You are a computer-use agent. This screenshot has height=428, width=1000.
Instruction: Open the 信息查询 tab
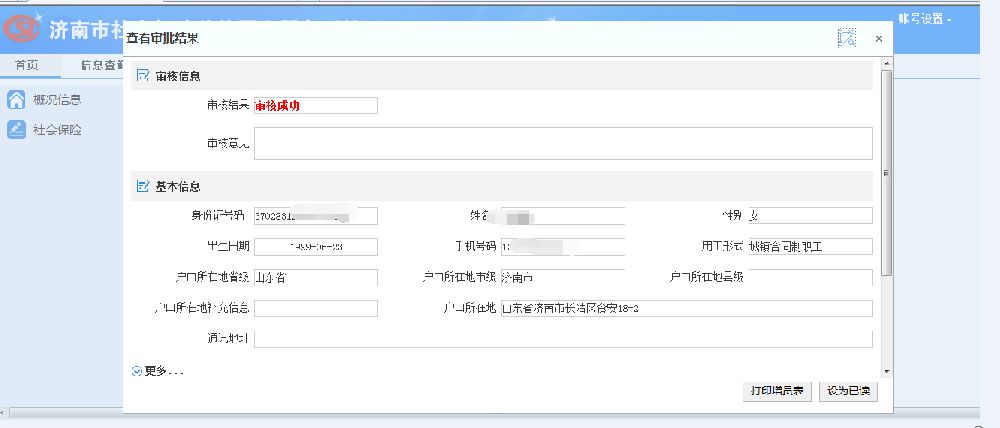tap(102, 64)
